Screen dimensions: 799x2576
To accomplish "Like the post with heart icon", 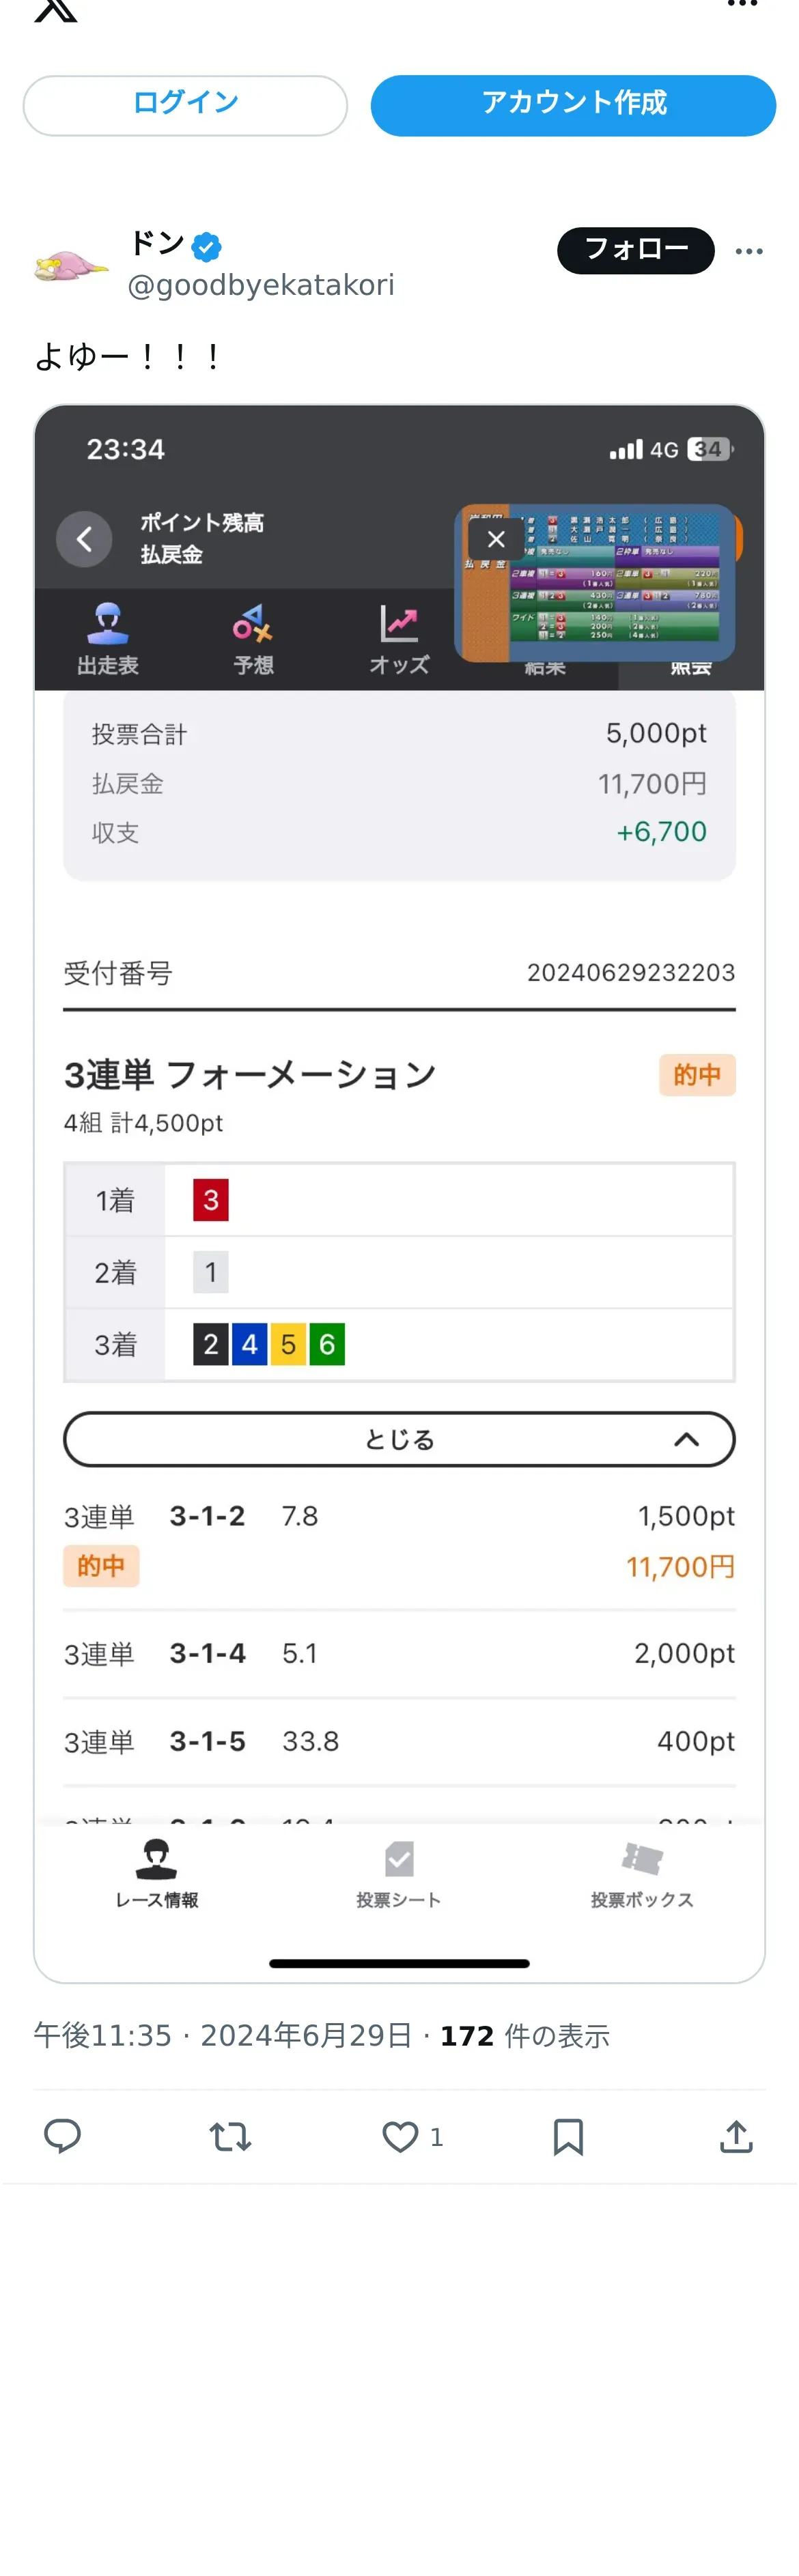I will pos(400,2136).
